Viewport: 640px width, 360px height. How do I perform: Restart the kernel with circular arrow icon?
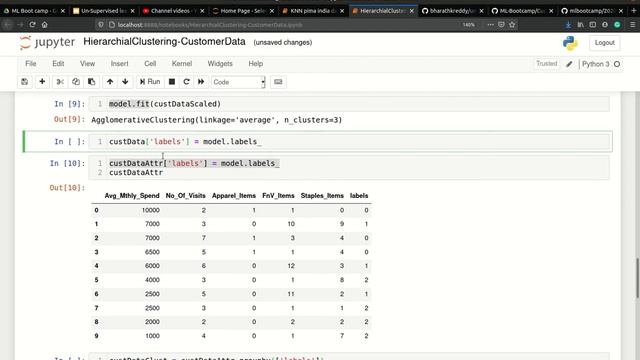click(187, 82)
